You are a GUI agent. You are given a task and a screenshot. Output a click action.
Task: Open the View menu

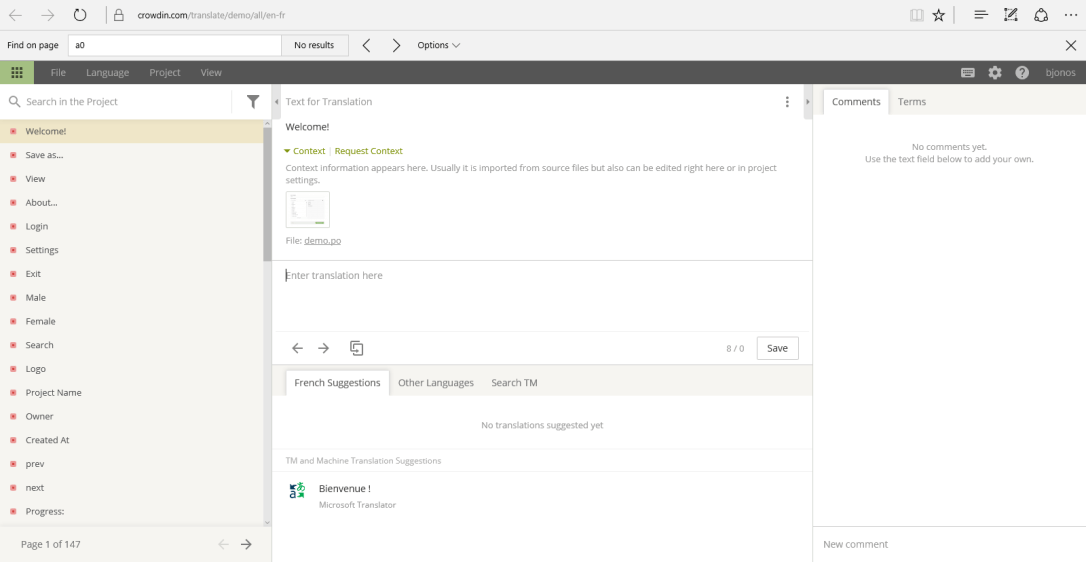(x=211, y=73)
